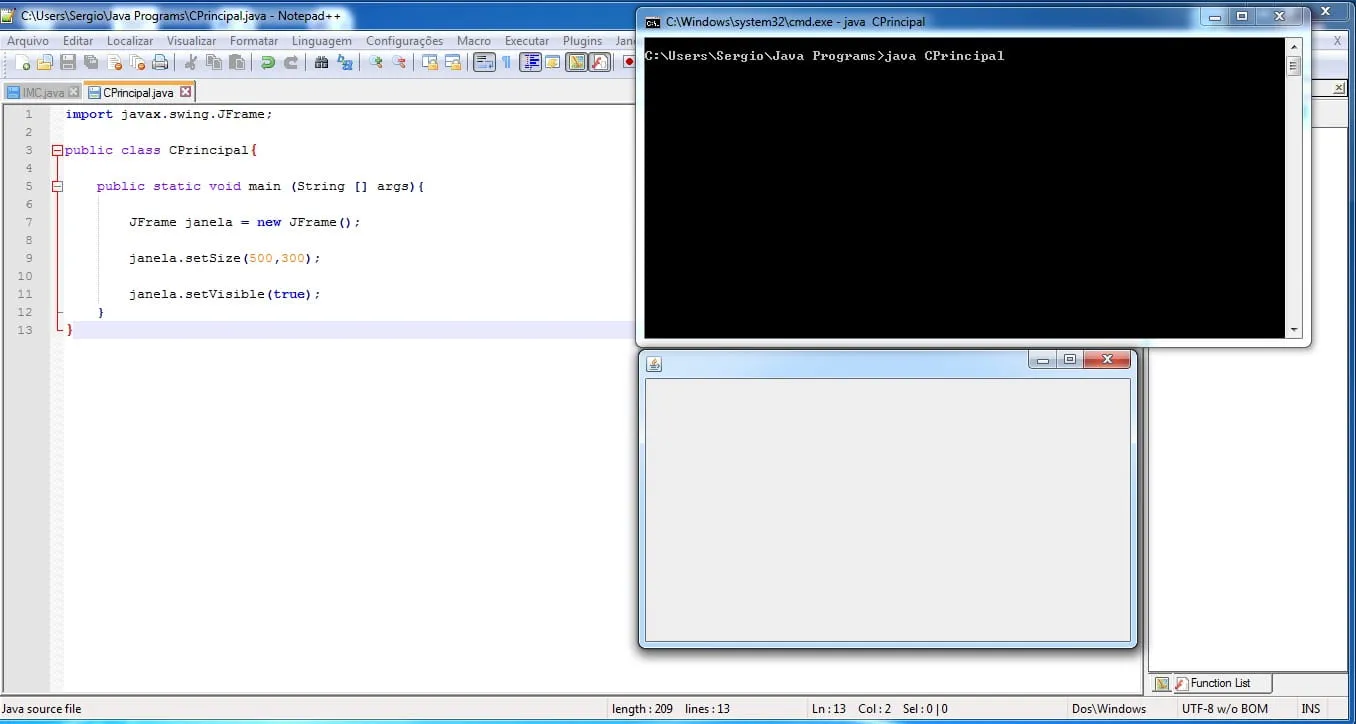Click the cmd.exe title bar icon
The image size is (1356, 724).
(x=652, y=21)
